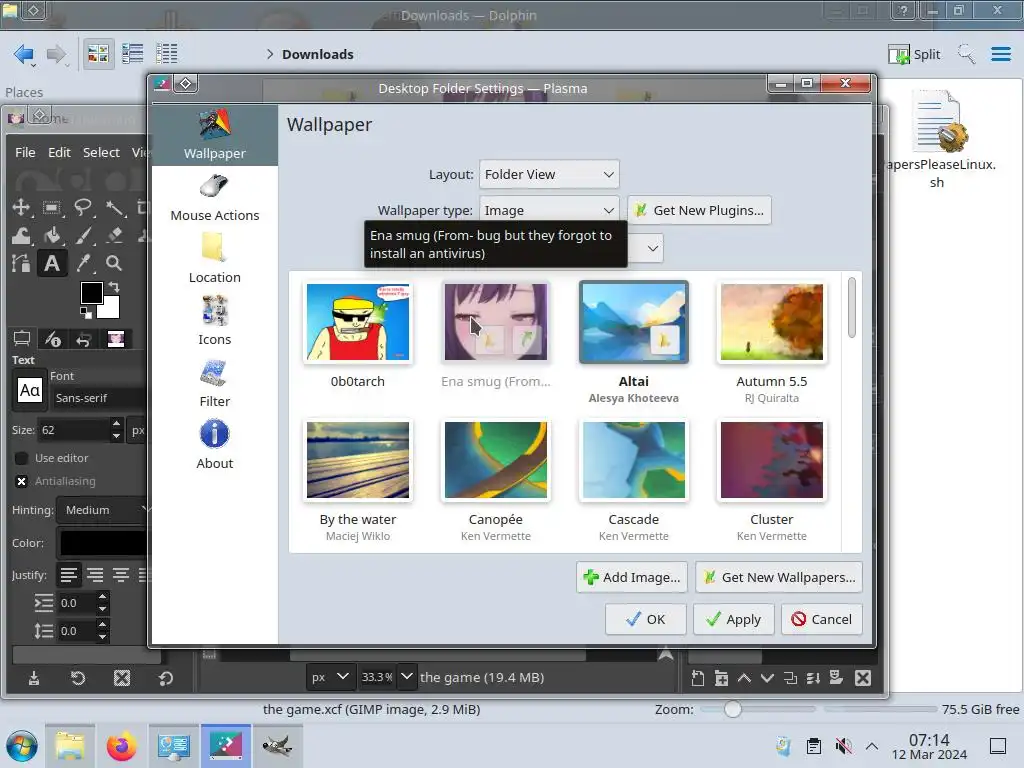Set left text justification
This screenshot has height=768, width=1024.
coord(69,575)
